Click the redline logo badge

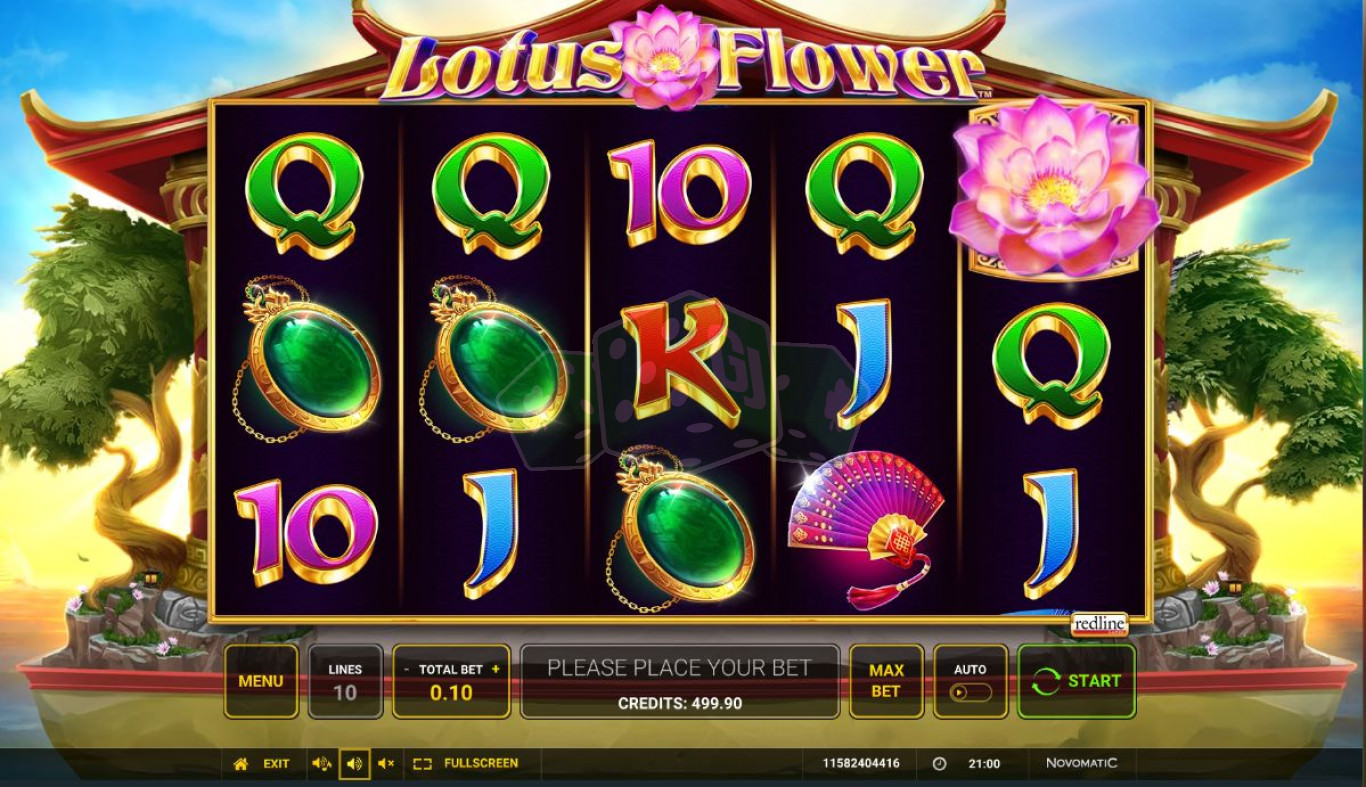(x=1100, y=624)
